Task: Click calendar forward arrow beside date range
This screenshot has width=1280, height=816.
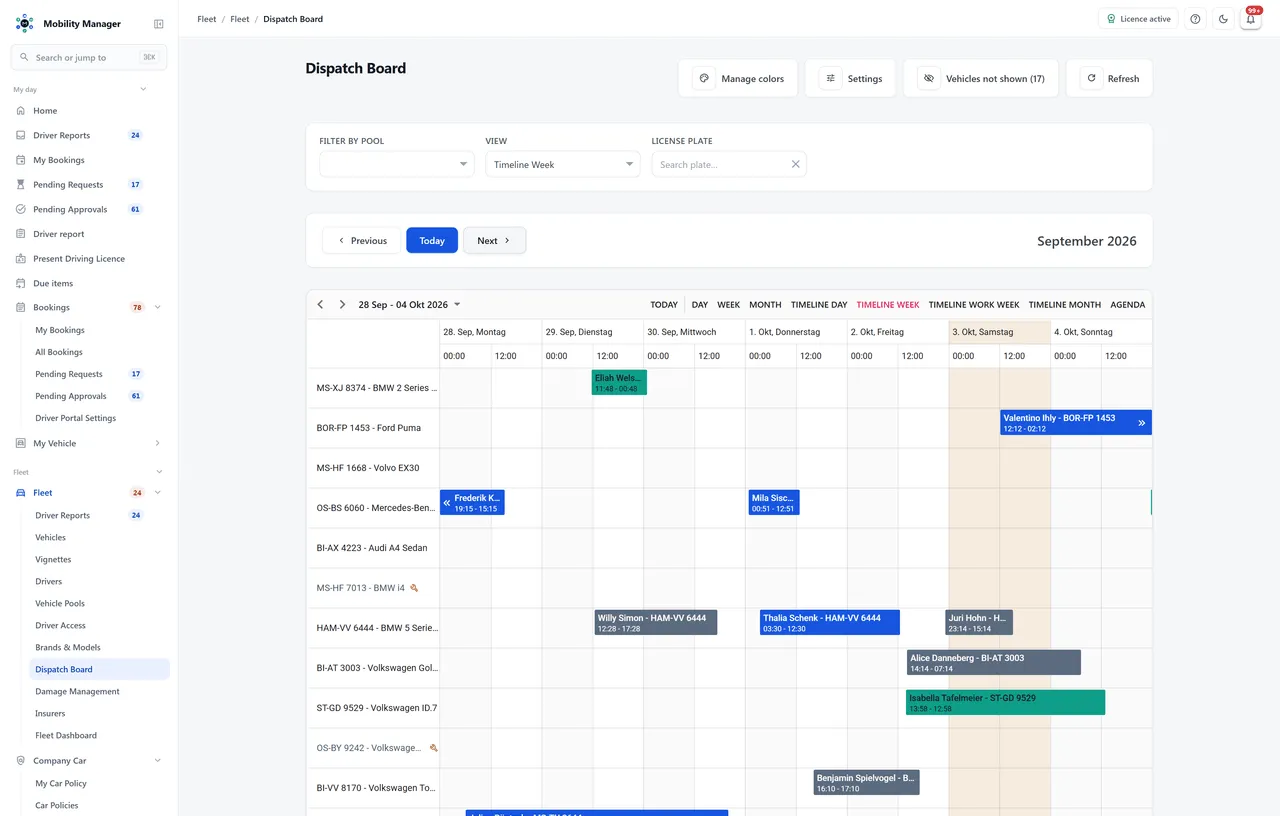Action: [x=342, y=304]
